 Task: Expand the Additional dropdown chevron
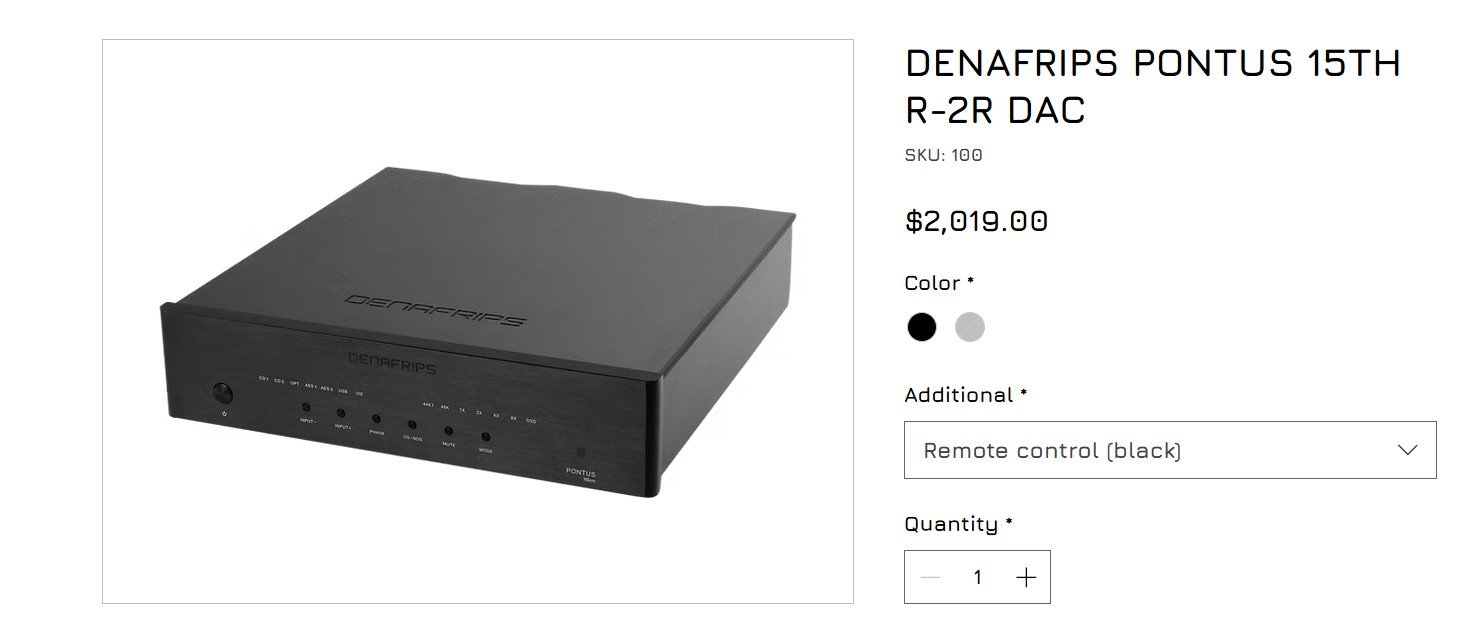[x=1407, y=450]
